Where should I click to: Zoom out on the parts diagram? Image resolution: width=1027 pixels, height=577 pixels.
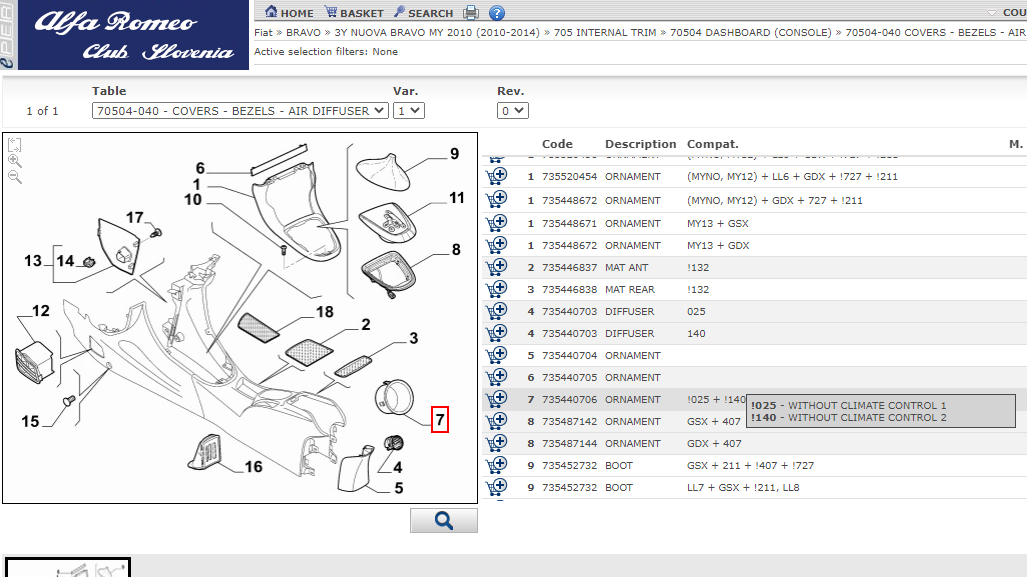click(14, 177)
